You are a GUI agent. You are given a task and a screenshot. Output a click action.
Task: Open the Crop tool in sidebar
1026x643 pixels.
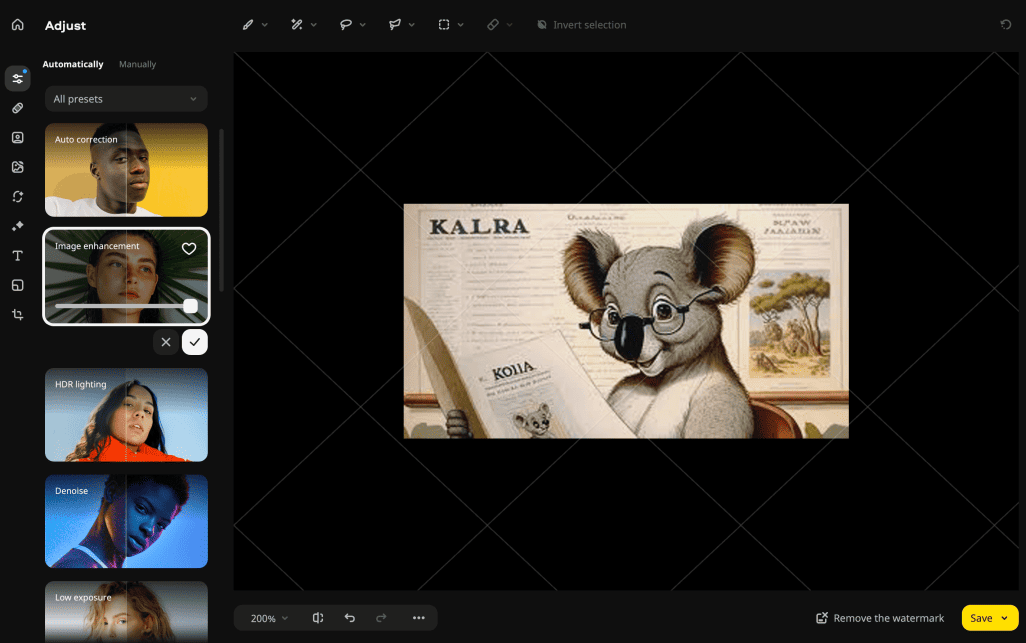pyautogui.click(x=17, y=315)
